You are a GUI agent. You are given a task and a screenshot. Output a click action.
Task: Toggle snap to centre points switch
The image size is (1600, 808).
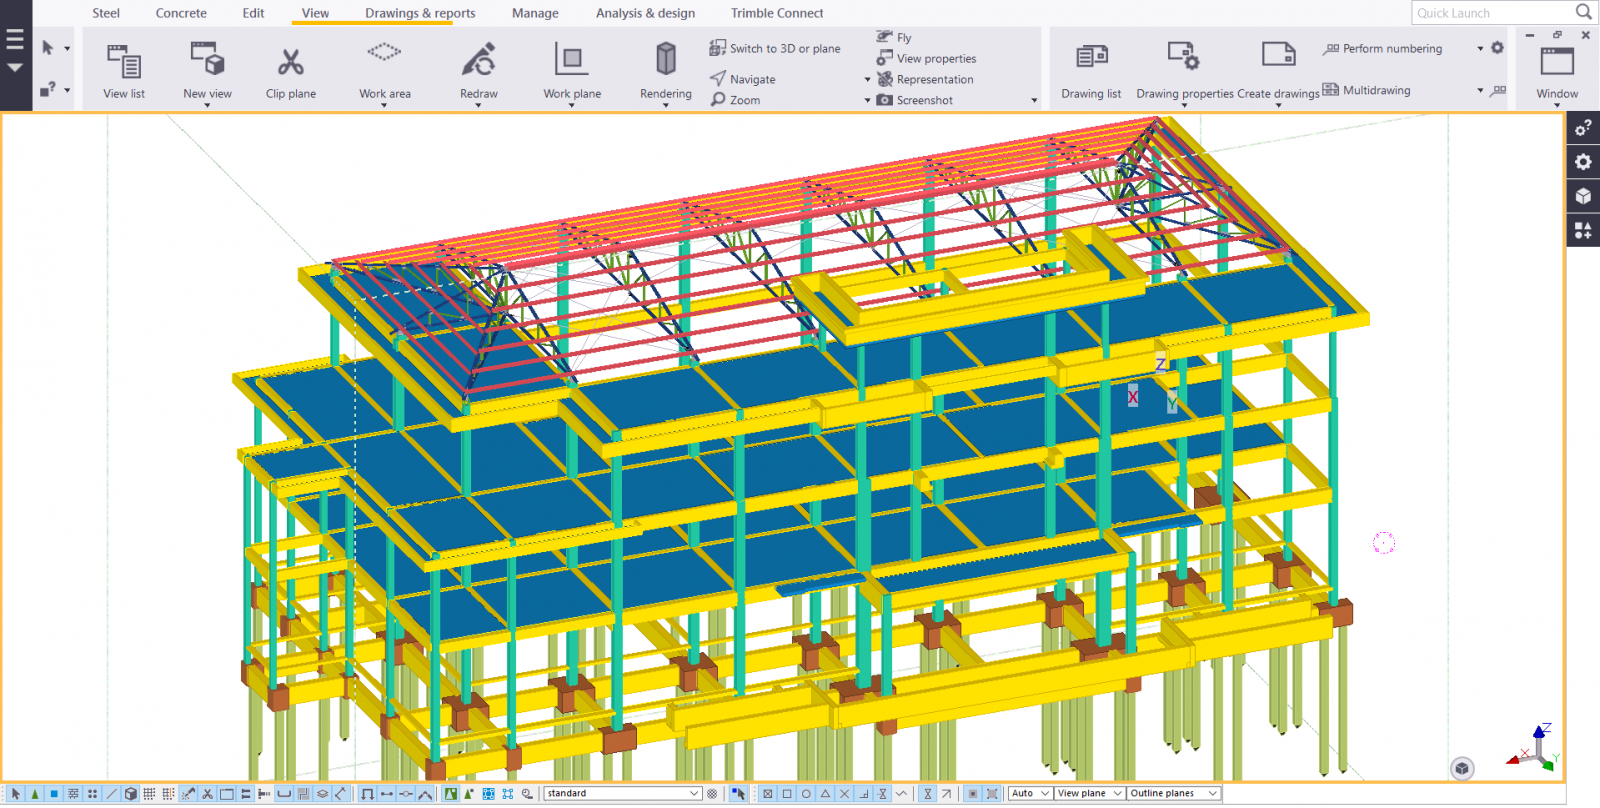[806, 794]
